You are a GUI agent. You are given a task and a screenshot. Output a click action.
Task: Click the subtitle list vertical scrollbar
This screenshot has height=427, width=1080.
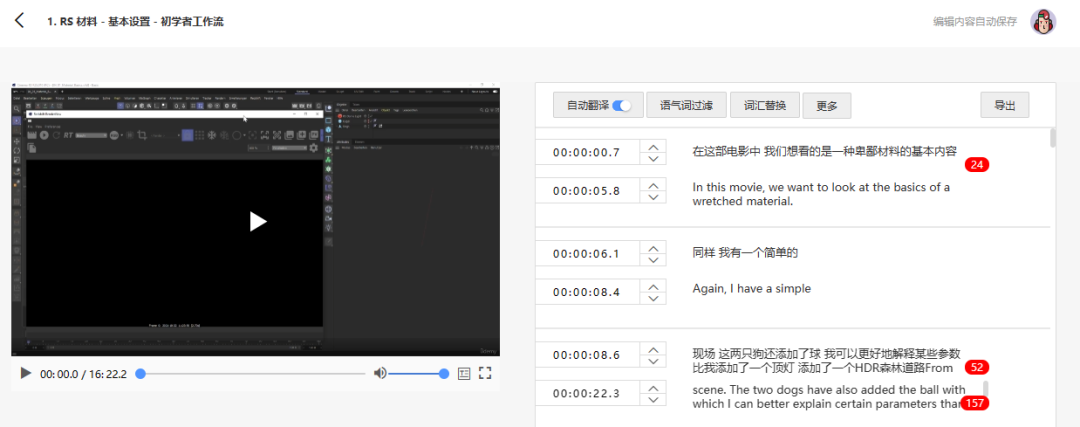[x=1052, y=137]
